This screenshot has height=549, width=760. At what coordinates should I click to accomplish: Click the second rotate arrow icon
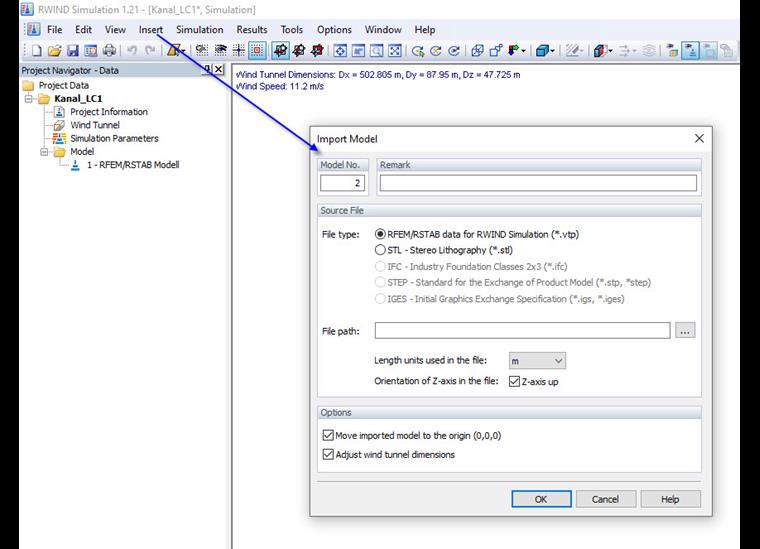436,50
